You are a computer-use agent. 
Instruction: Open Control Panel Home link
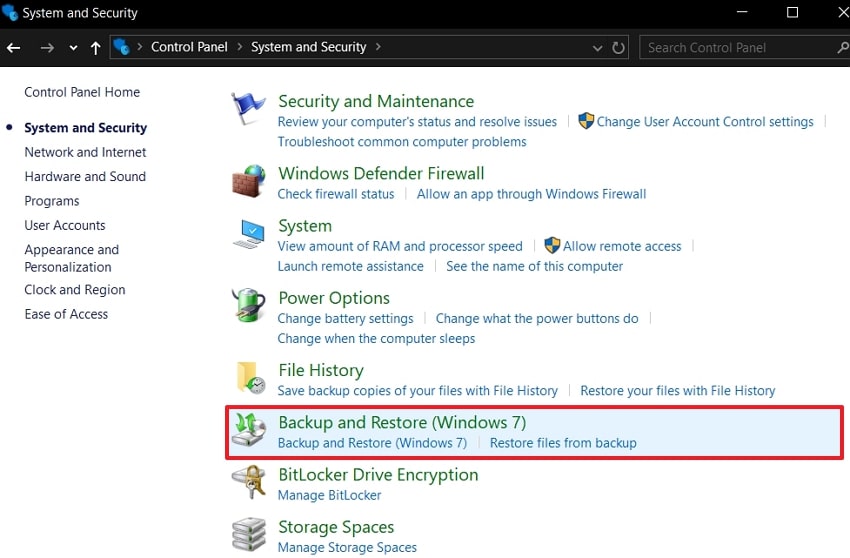click(82, 92)
